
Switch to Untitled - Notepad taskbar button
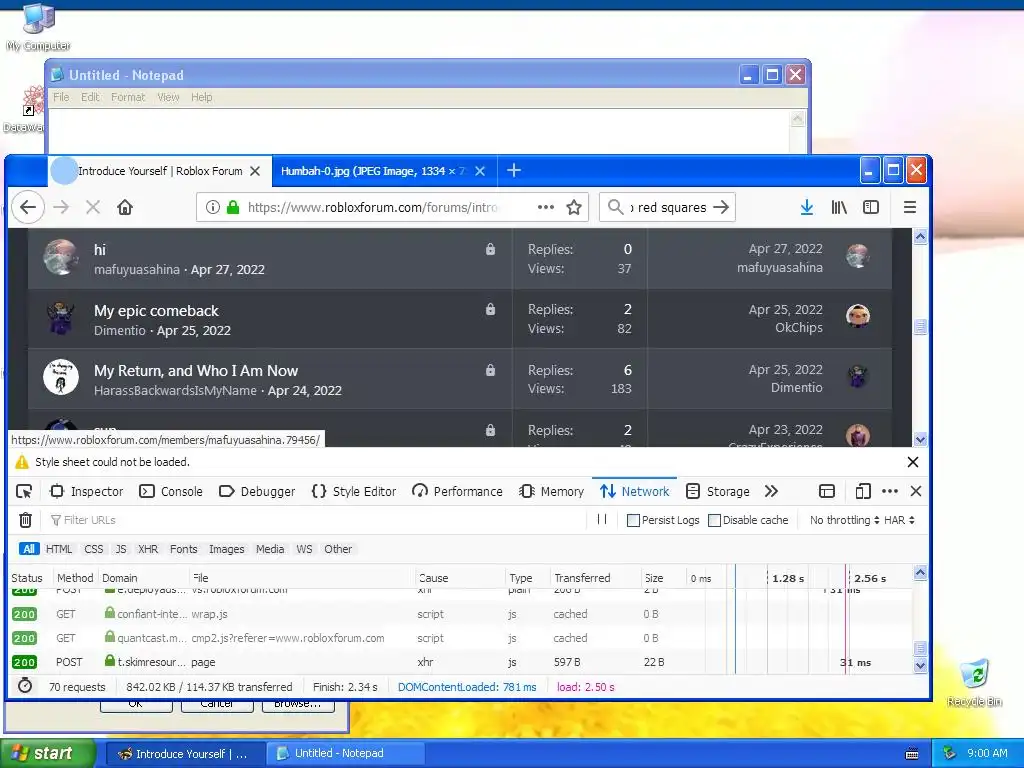(x=346, y=753)
